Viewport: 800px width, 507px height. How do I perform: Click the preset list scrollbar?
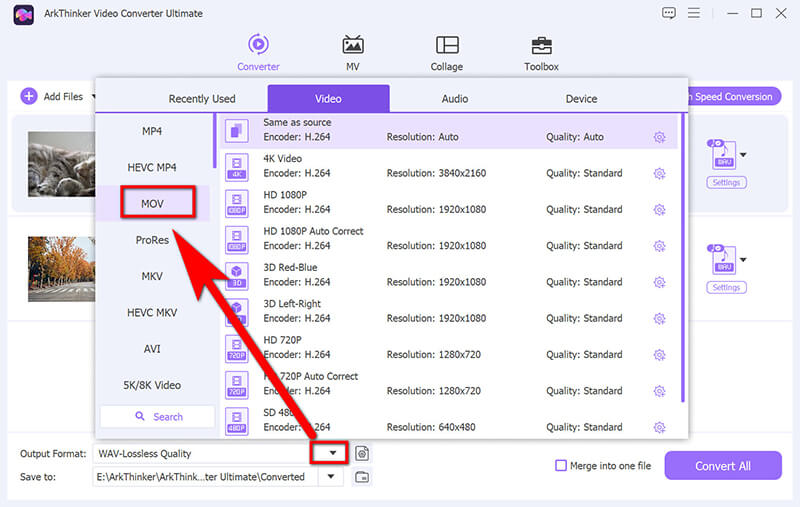click(x=683, y=259)
